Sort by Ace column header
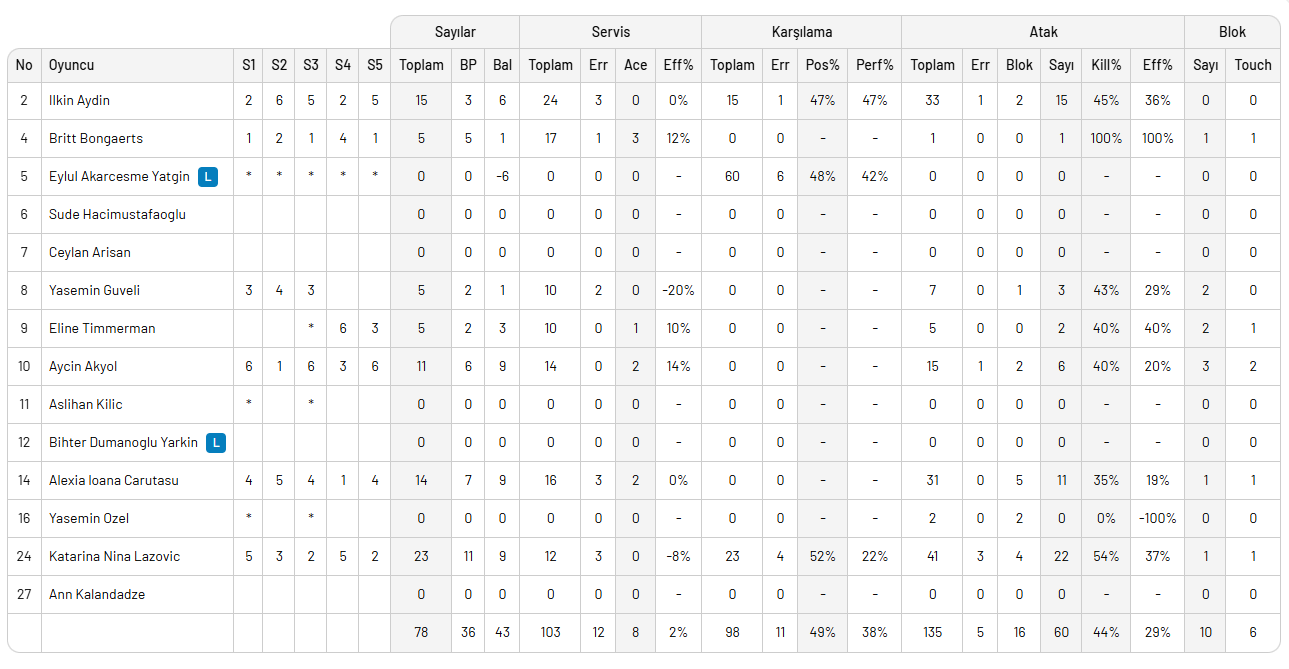The height and width of the screenshot is (669, 1289). pos(635,65)
